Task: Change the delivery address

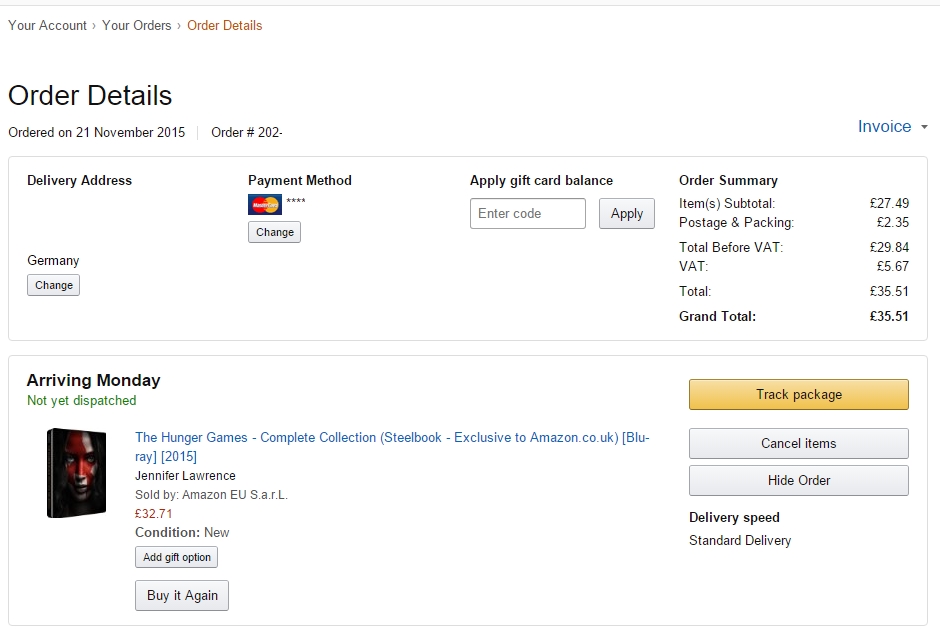Action: (x=53, y=285)
